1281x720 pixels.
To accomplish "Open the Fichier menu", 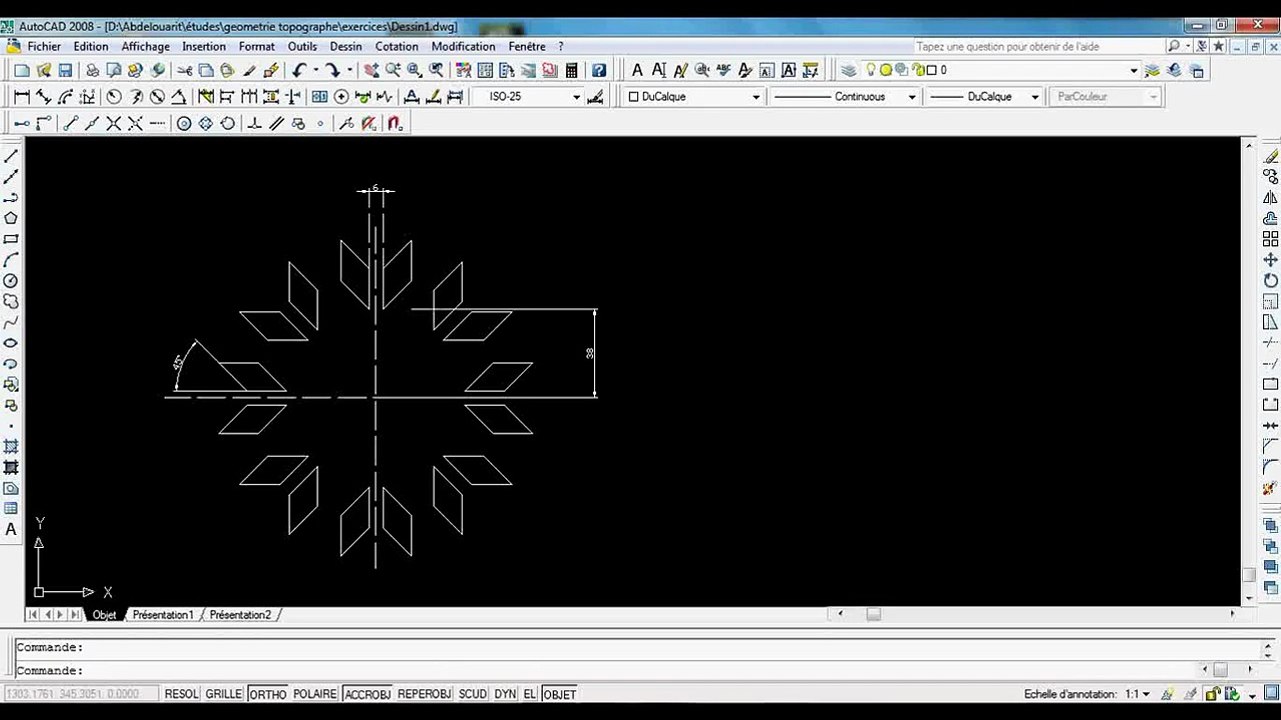I will [44, 46].
